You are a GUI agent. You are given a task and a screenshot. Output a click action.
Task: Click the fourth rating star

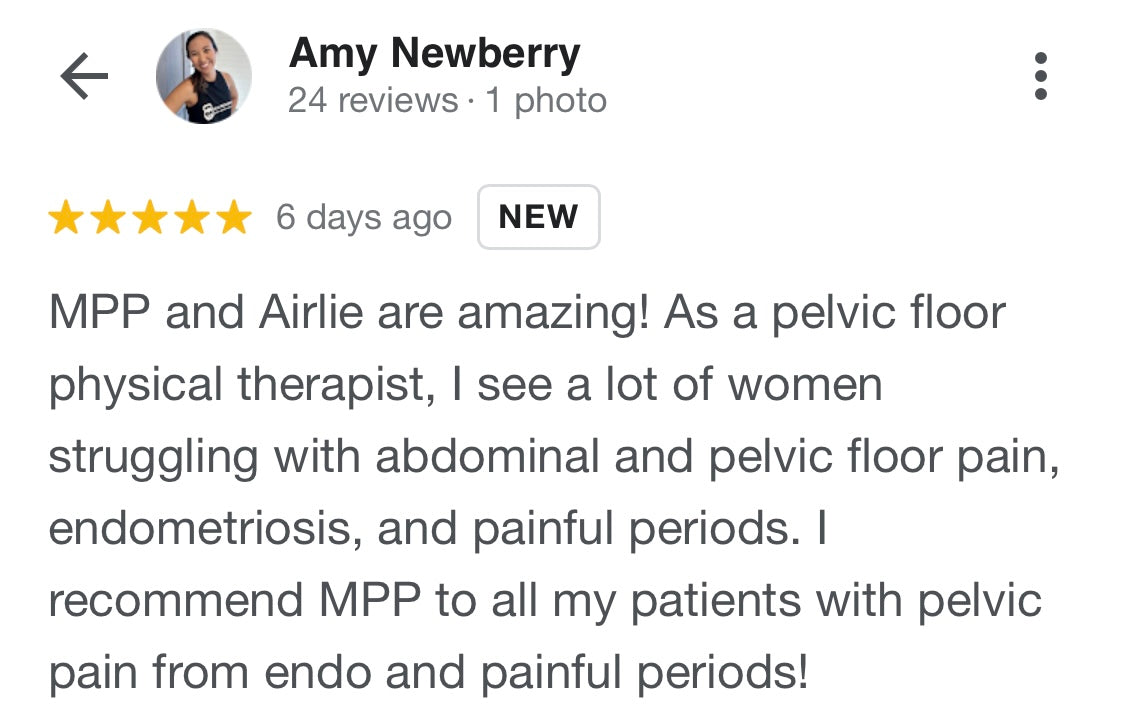pyautogui.click(x=193, y=216)
